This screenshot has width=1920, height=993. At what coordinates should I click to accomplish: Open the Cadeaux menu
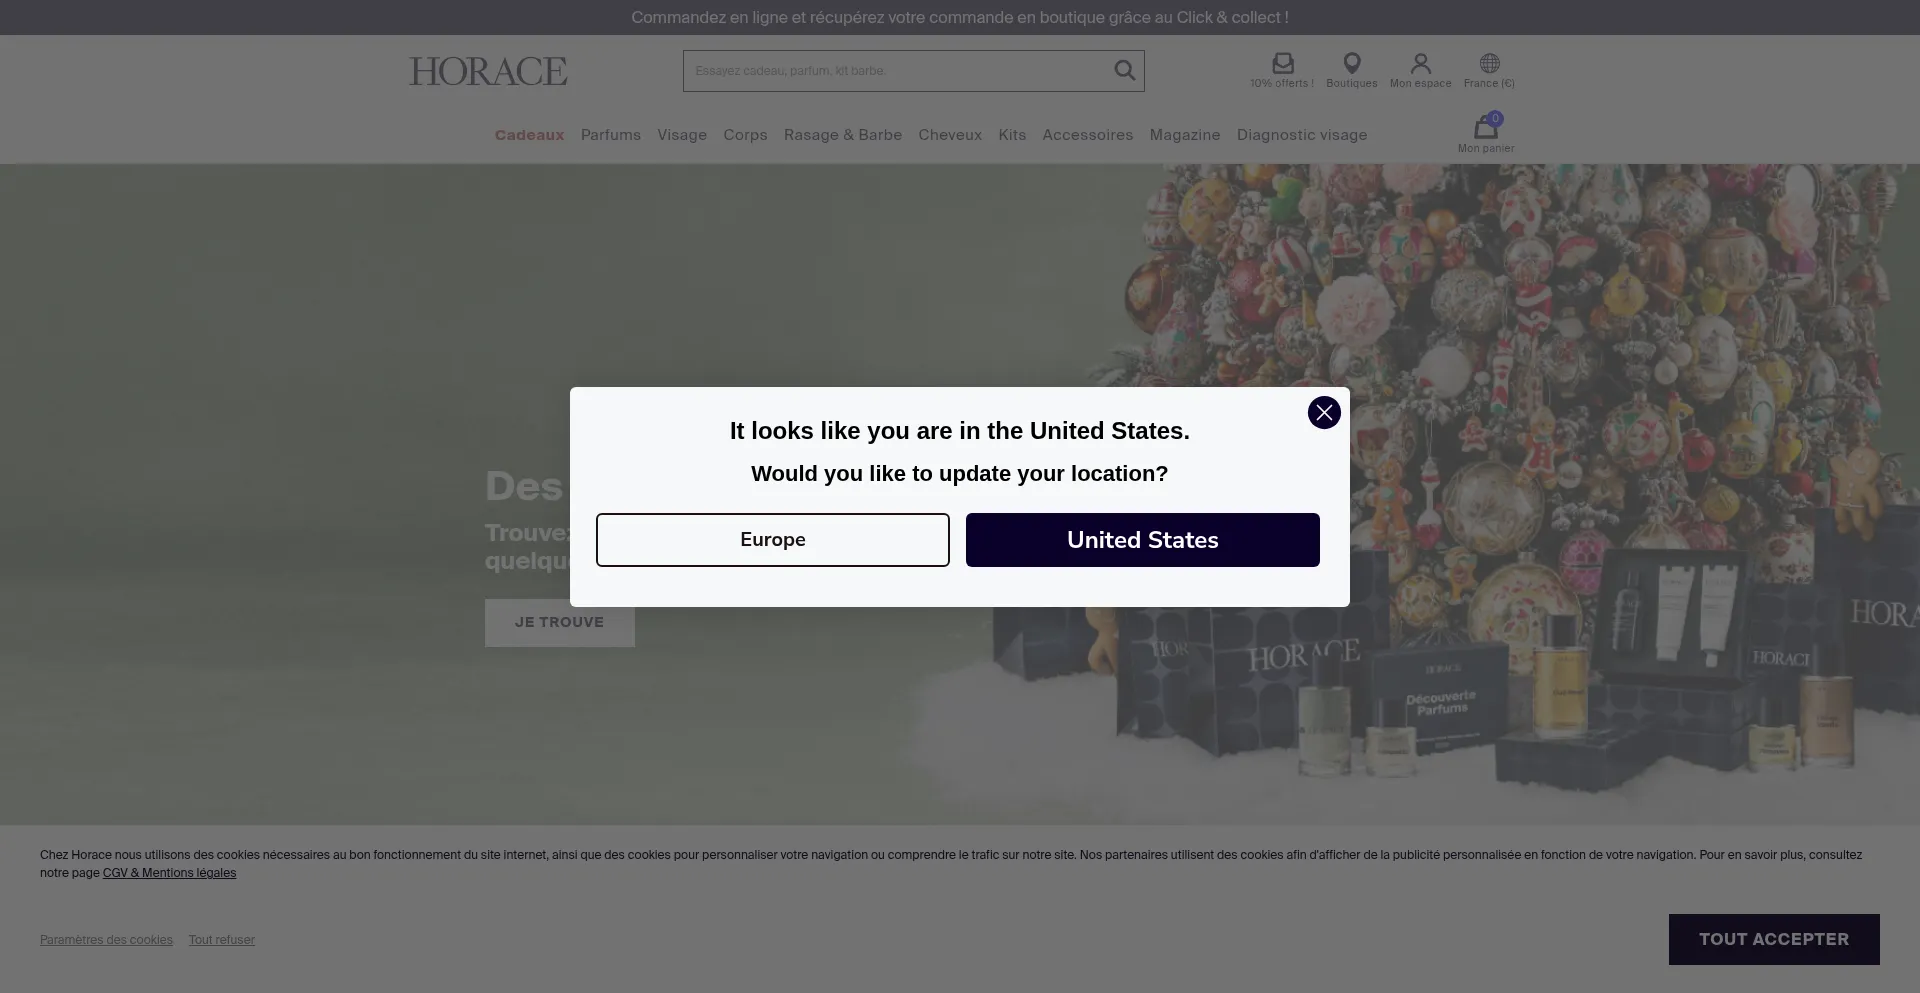(x=529, y=135)
